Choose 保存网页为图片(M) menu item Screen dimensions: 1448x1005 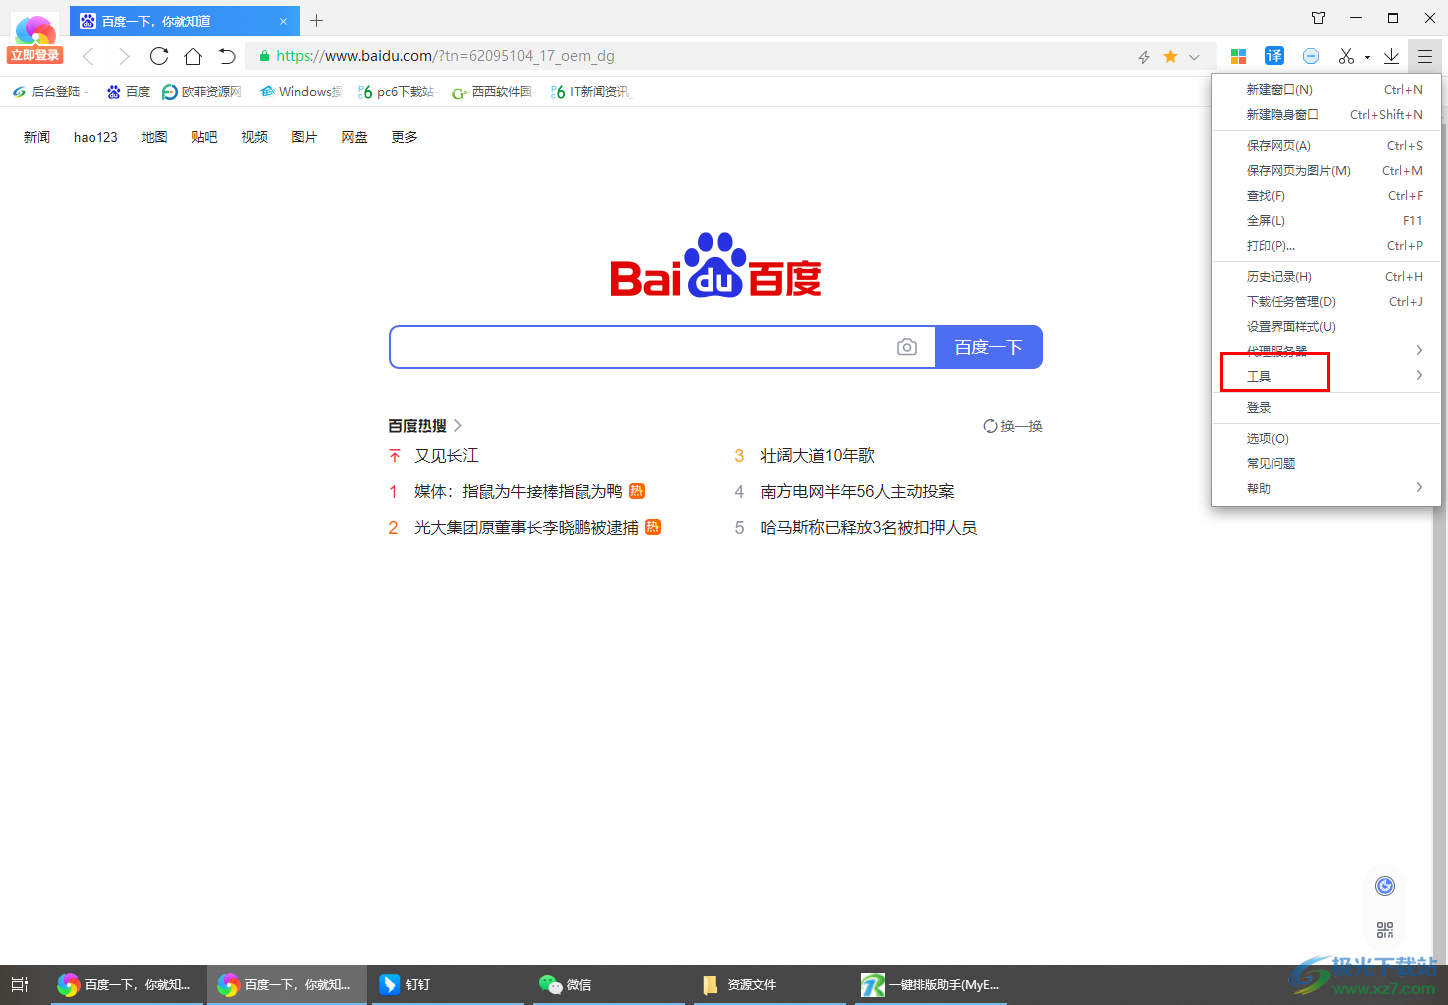pyautogui.click(x=1327, y=171)
